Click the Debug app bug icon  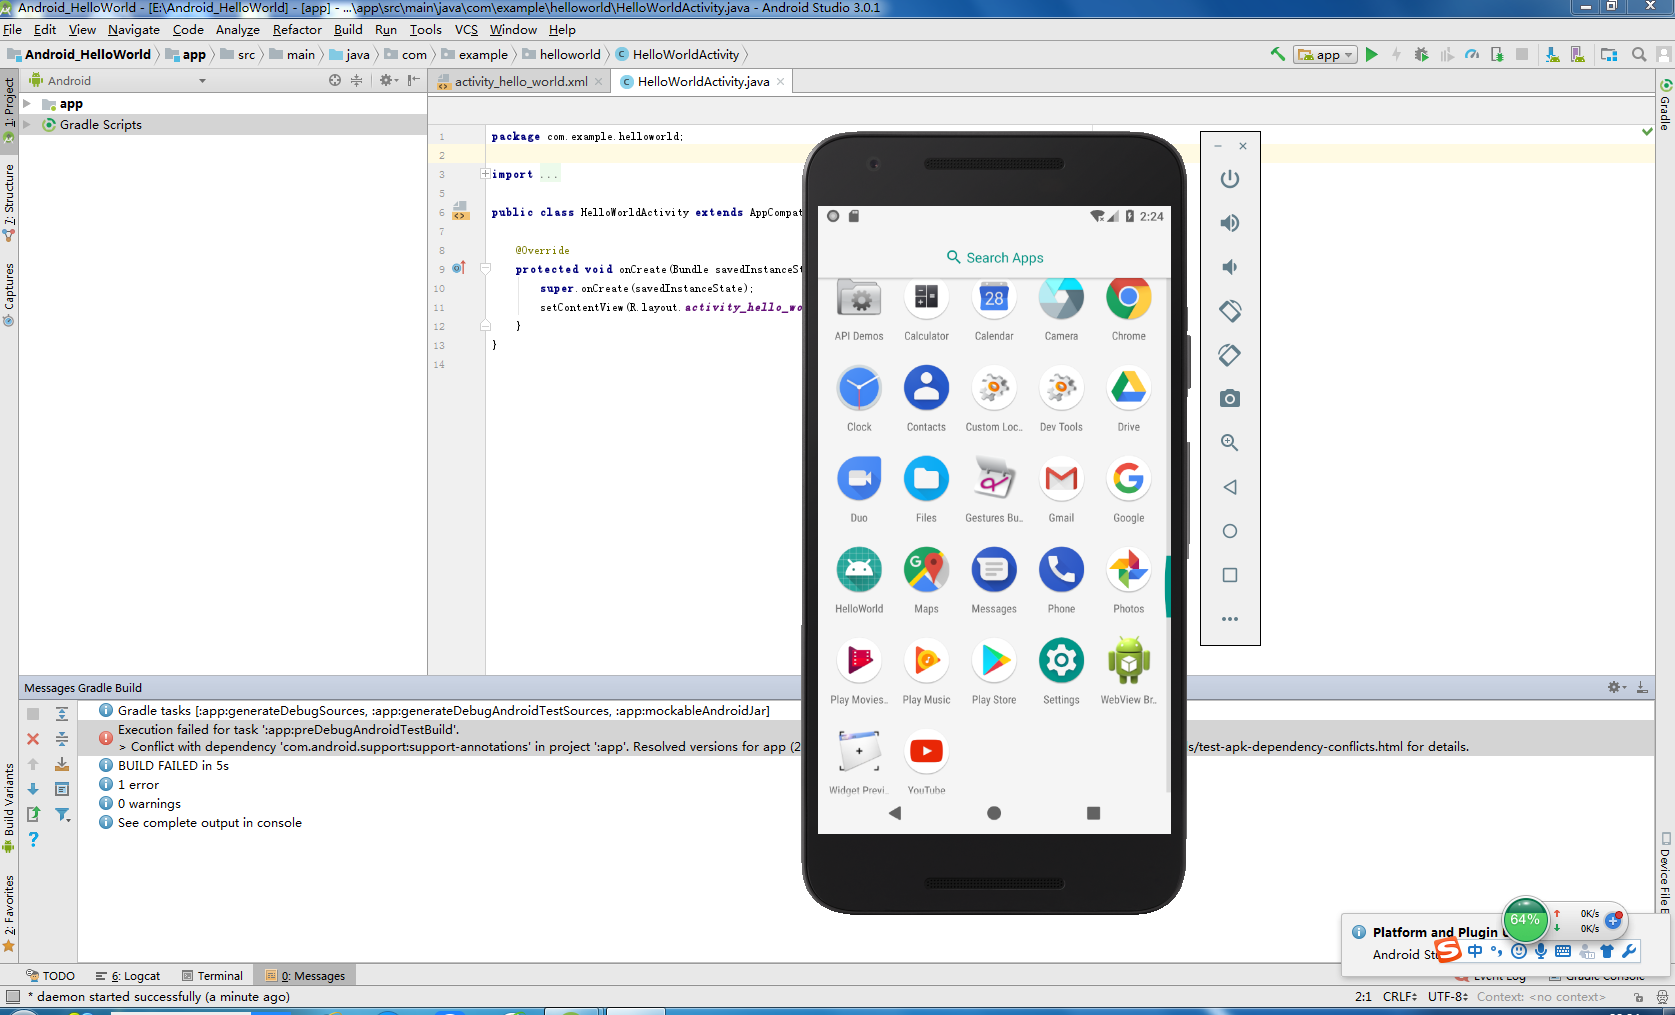point(1421,55)
